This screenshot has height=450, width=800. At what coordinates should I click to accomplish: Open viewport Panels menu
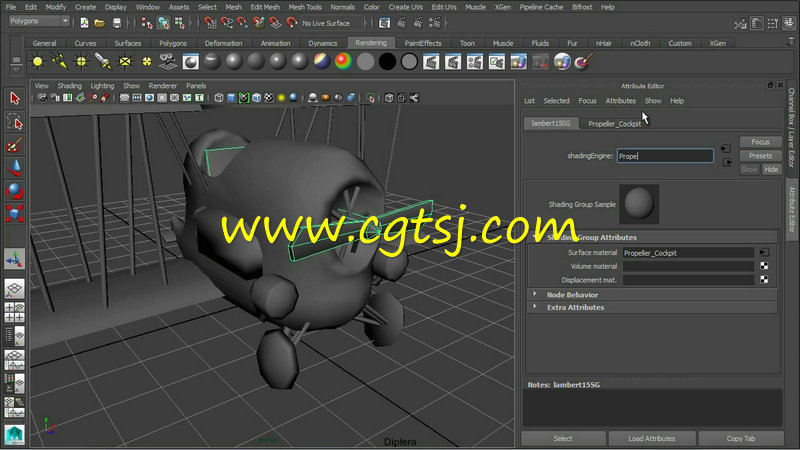[196, 86]
